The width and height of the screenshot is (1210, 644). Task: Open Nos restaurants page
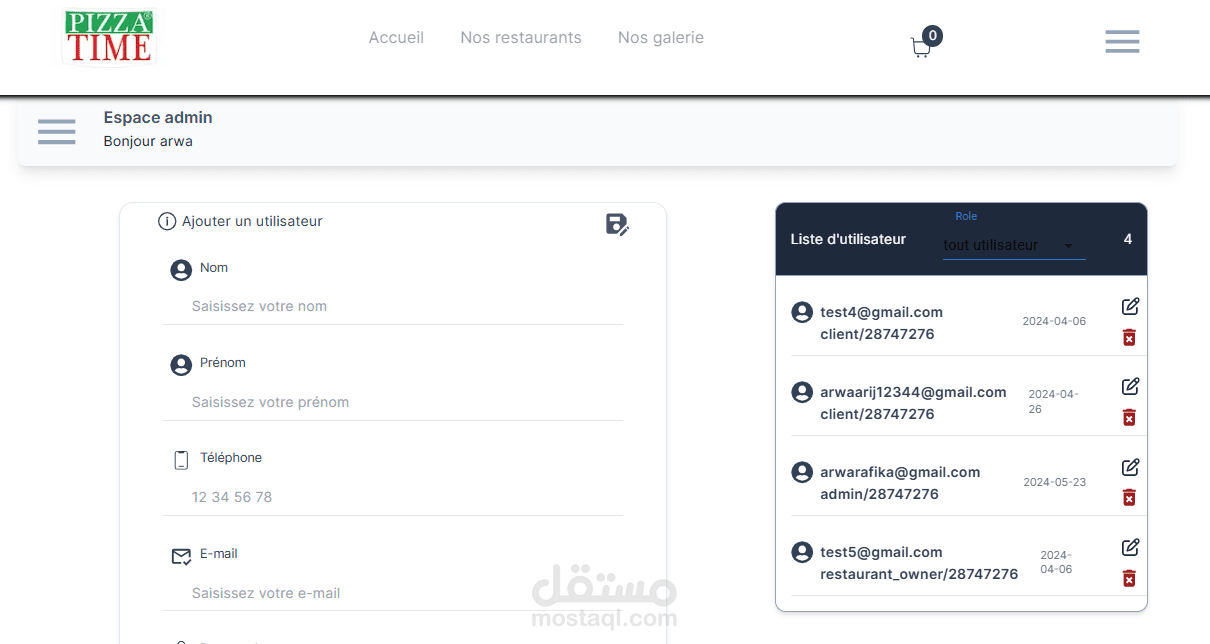point(521,38)
